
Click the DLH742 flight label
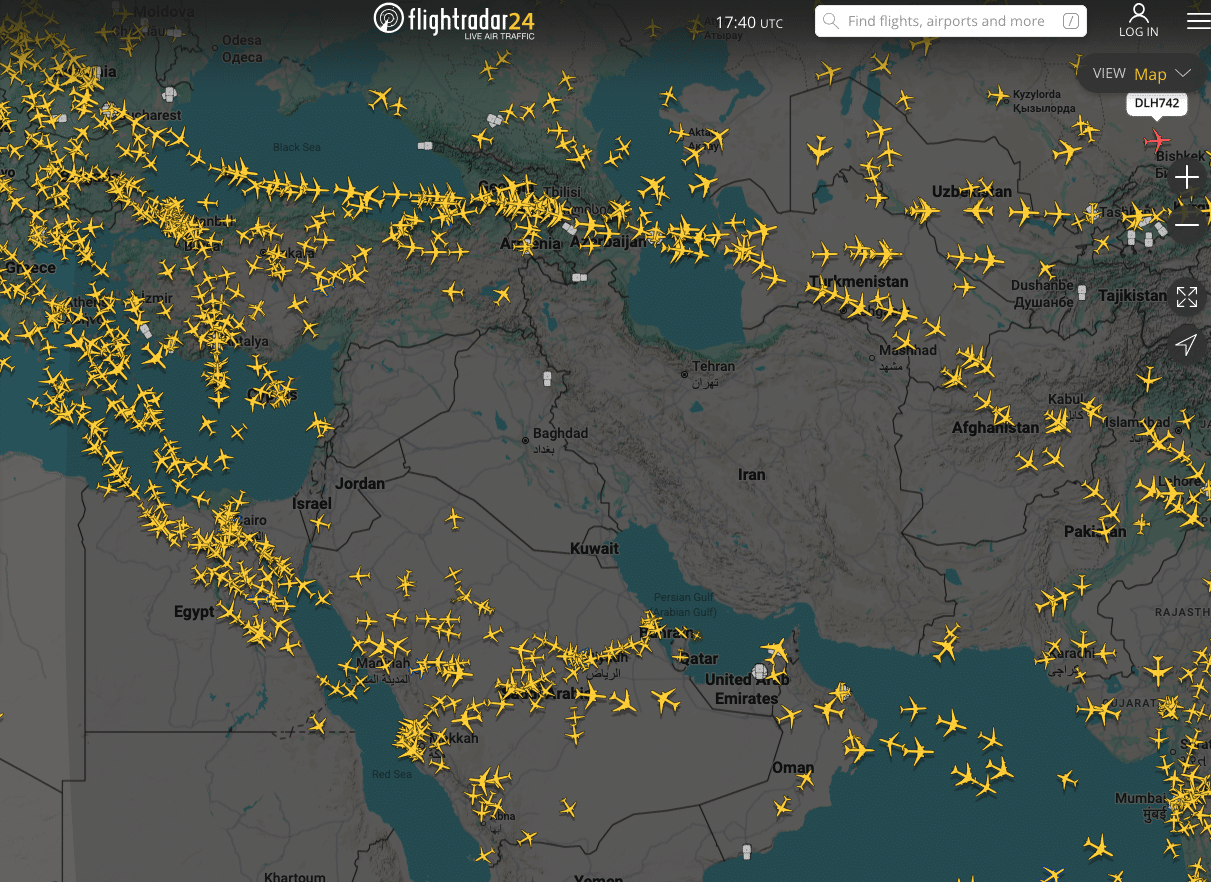click(1157, 104)
